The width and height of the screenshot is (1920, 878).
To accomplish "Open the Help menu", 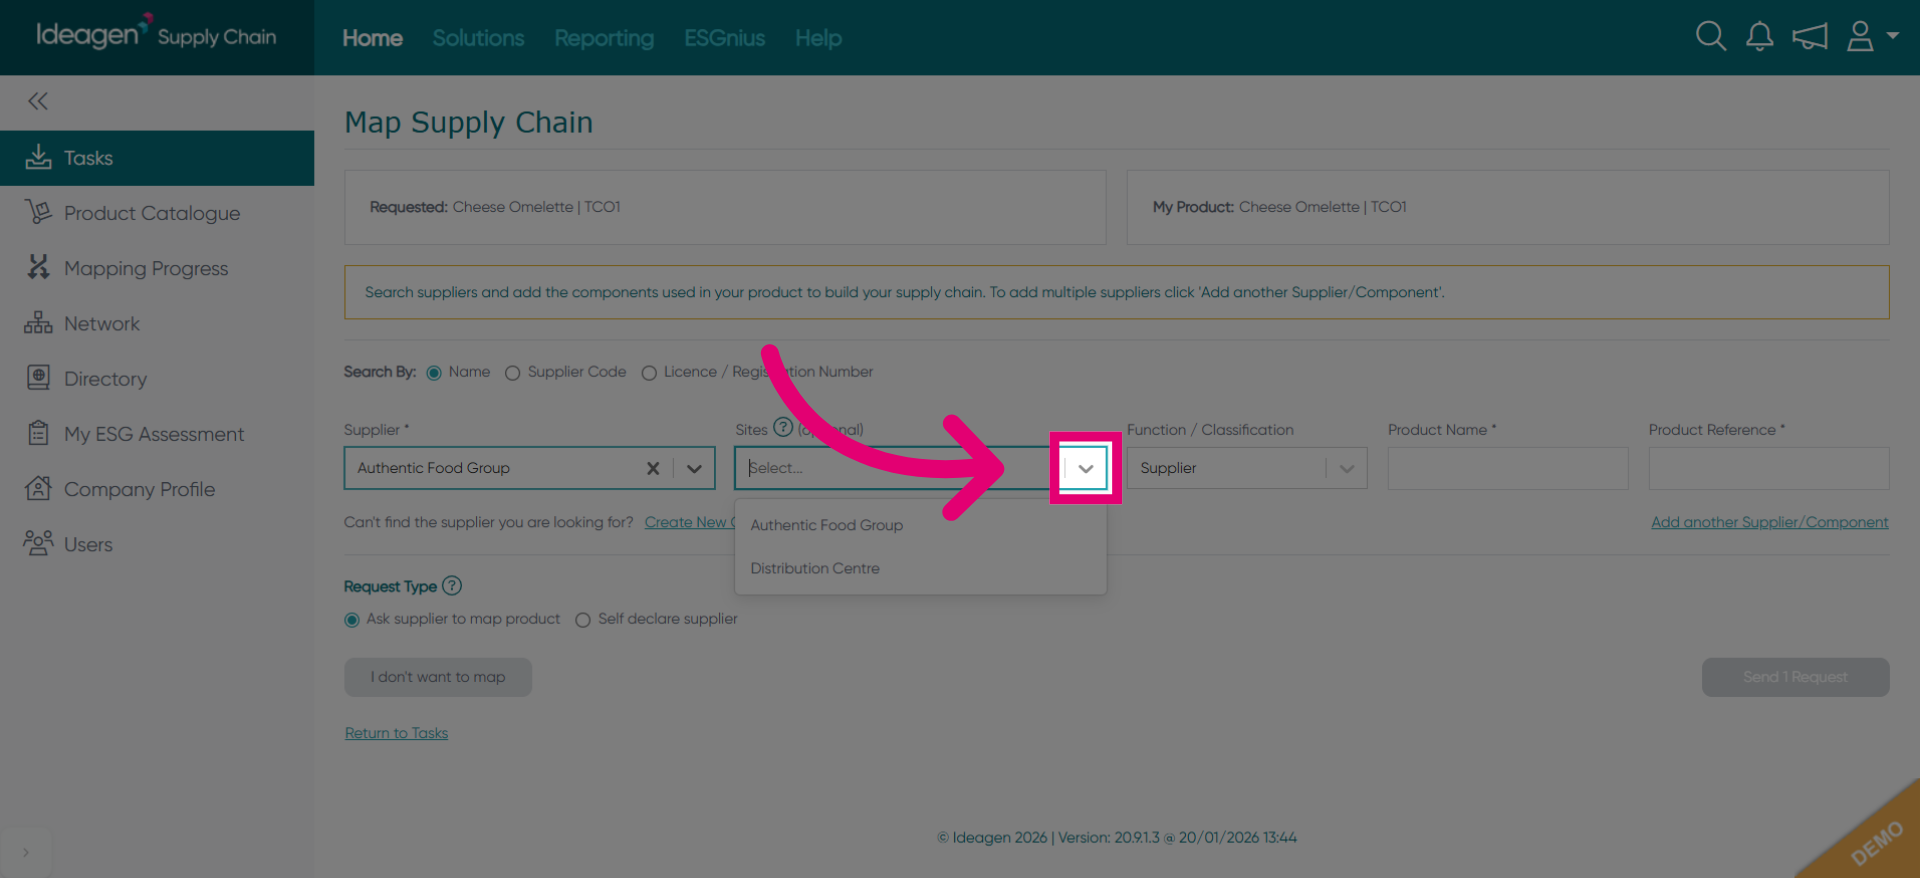I will (818, 38).
